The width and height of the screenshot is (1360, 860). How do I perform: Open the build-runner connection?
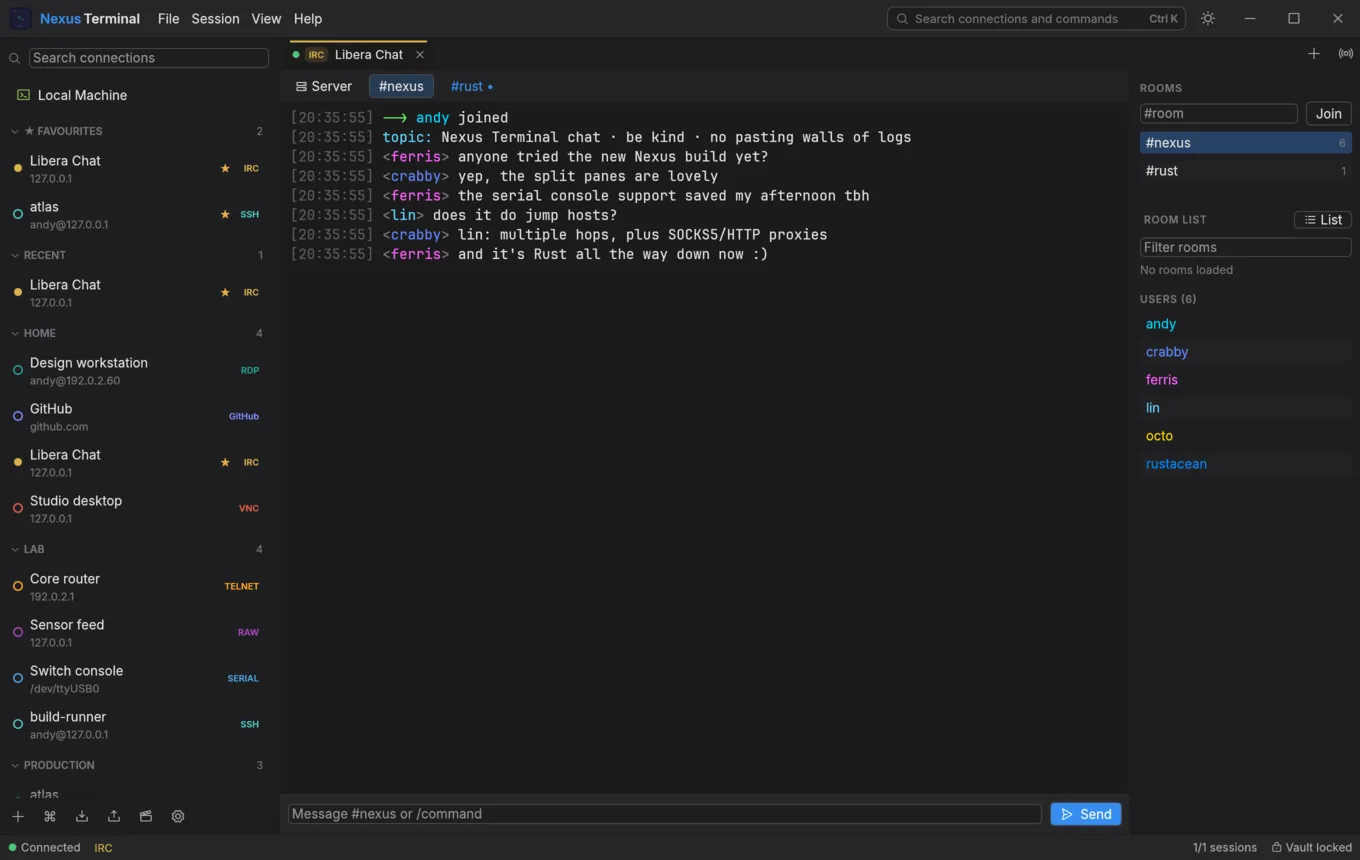139,725
